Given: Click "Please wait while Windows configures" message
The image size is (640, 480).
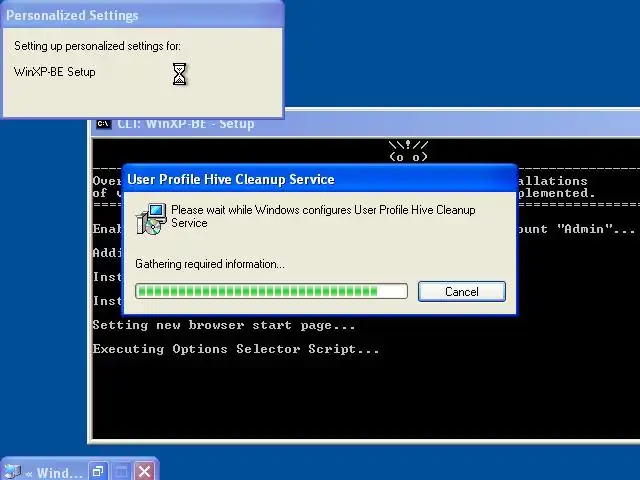Looking at the screenshot, I should click(x=323, y=216).
